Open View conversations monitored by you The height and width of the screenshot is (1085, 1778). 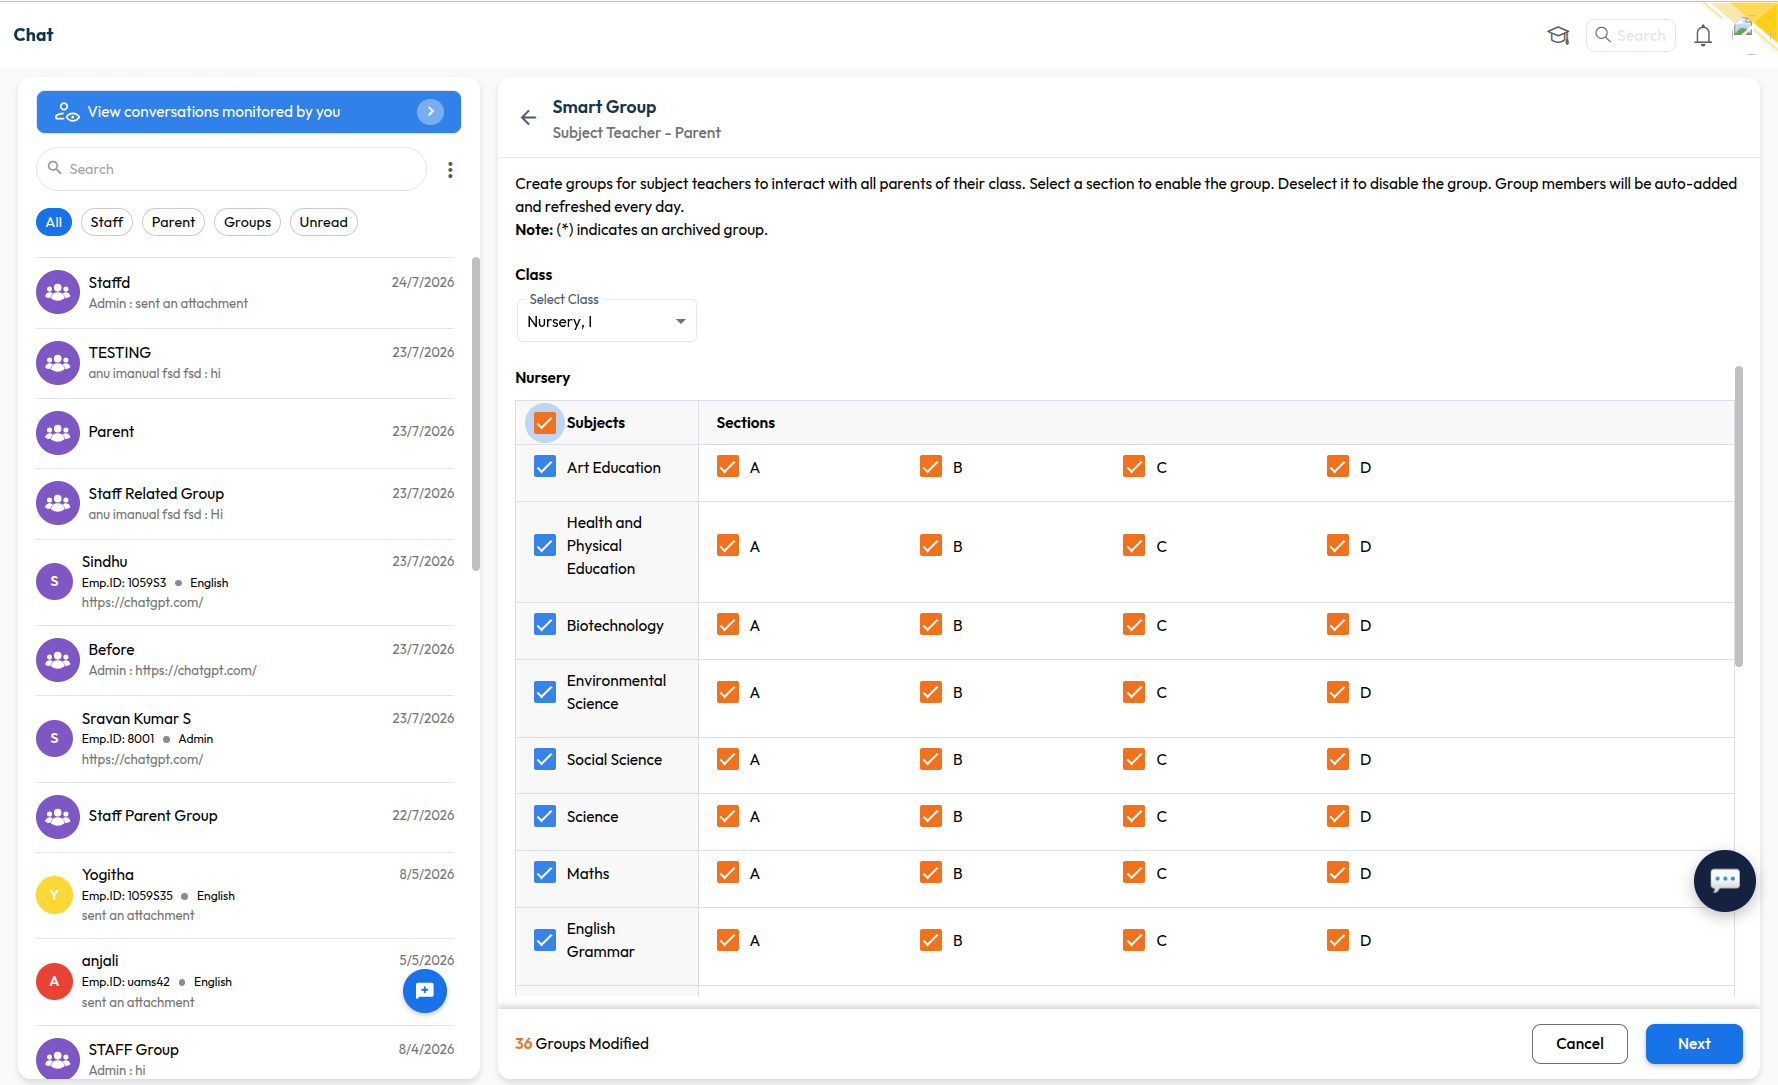[249, 112]
